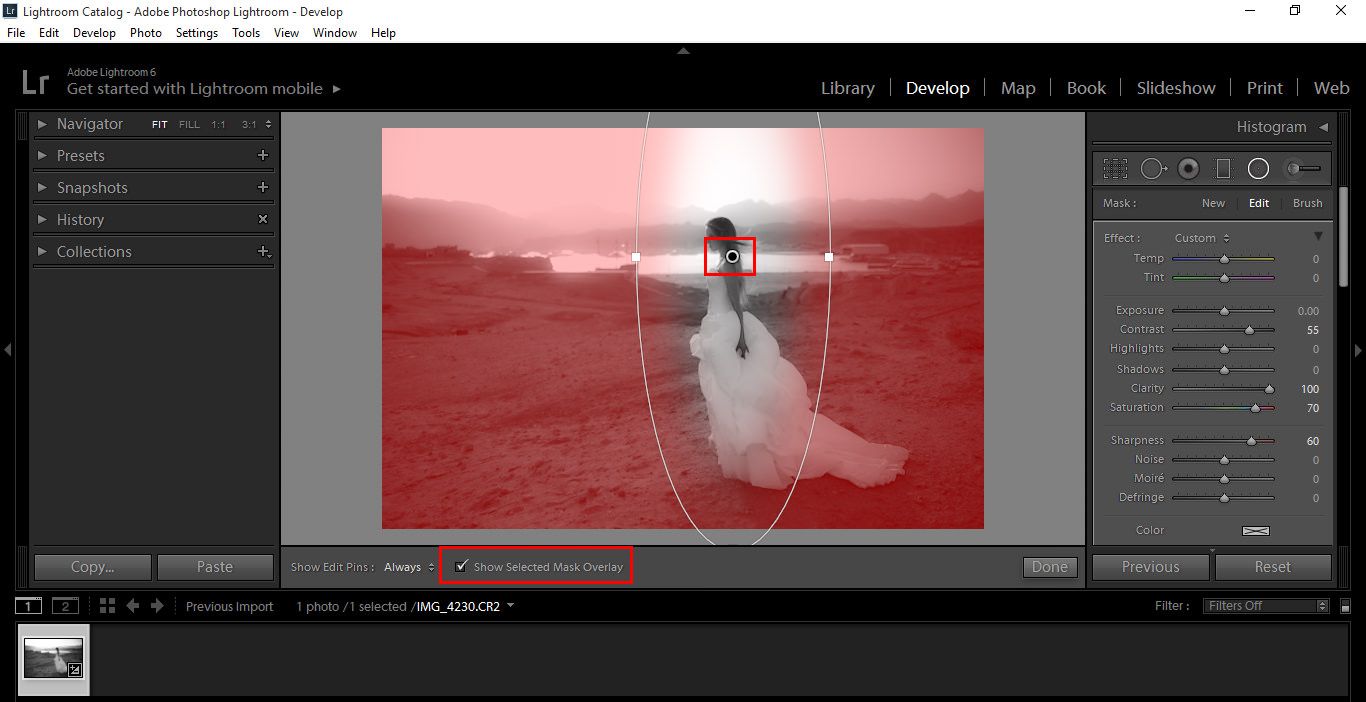Click the second window display button 2
Image resolution: width=1366 pixels, height=702 pixels.
click(65, 606)
